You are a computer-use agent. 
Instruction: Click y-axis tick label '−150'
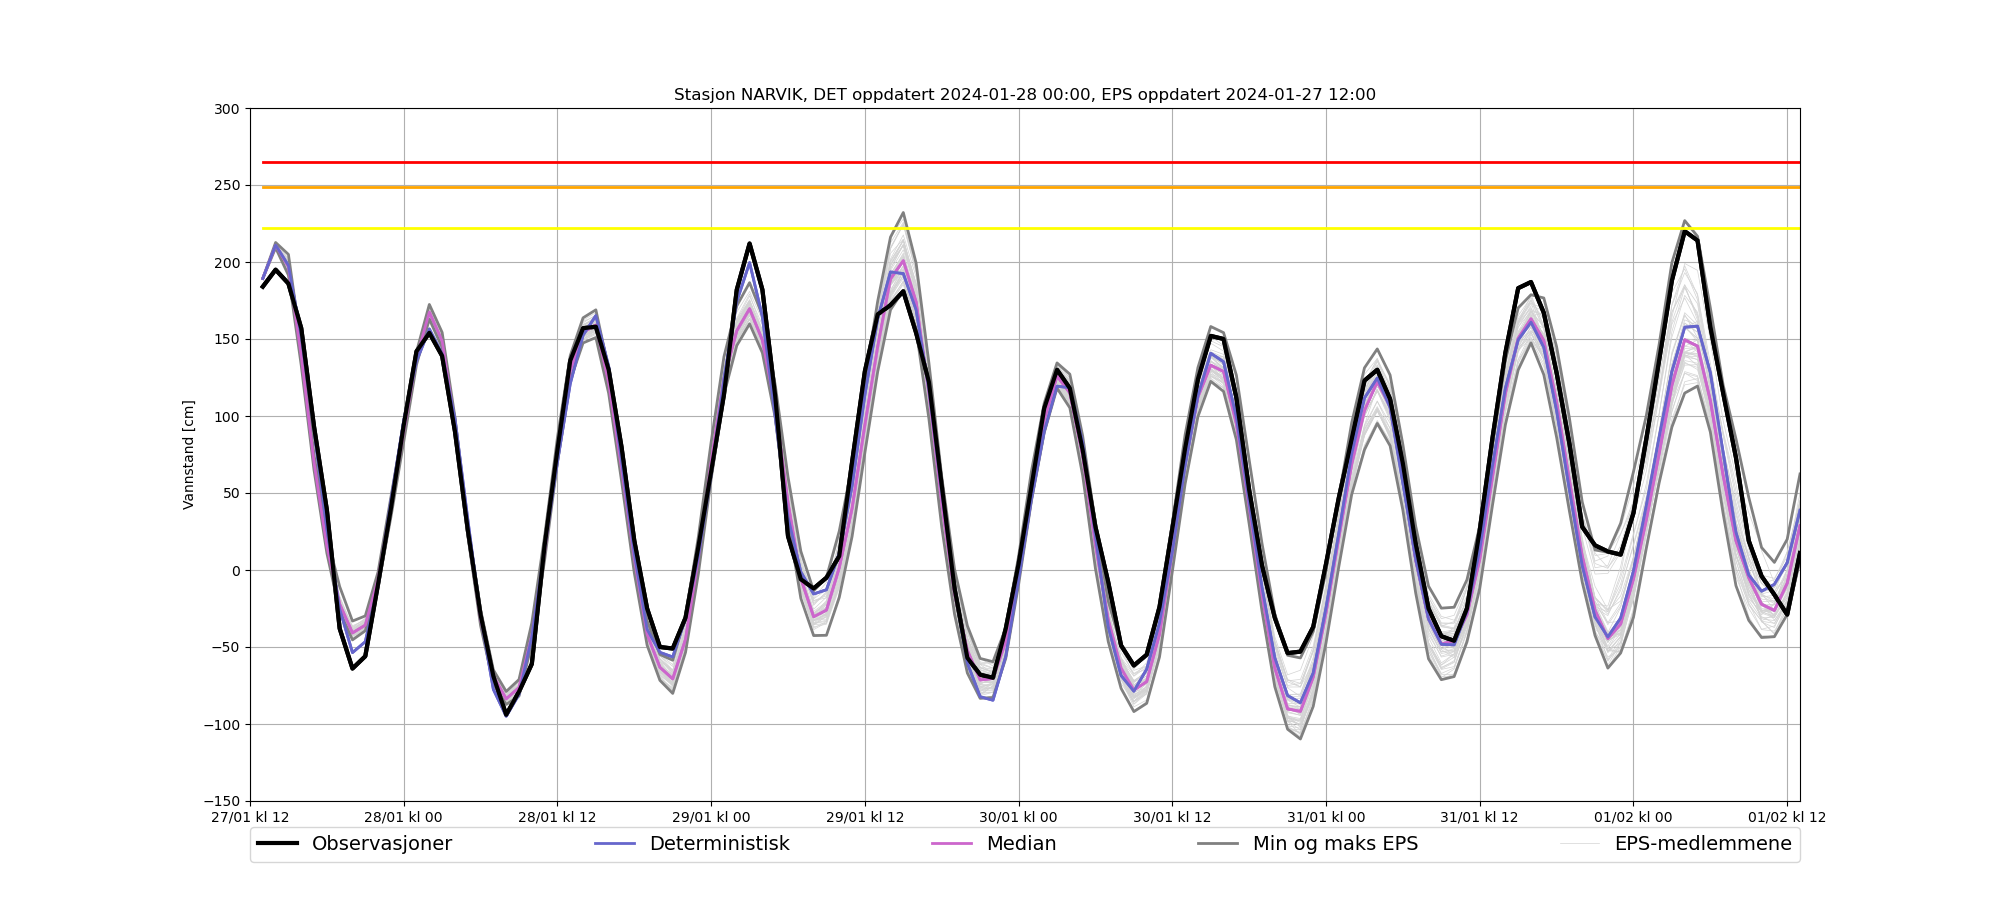pos(222,802)
